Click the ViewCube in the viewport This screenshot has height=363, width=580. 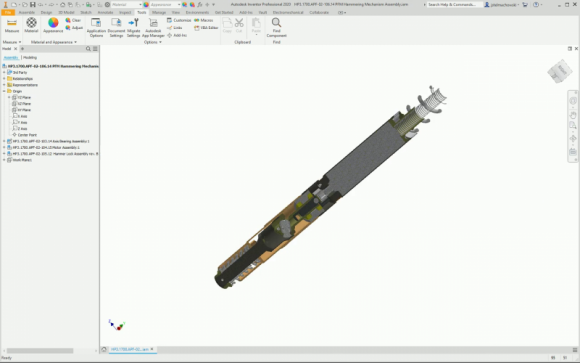[x=560, y=71]
